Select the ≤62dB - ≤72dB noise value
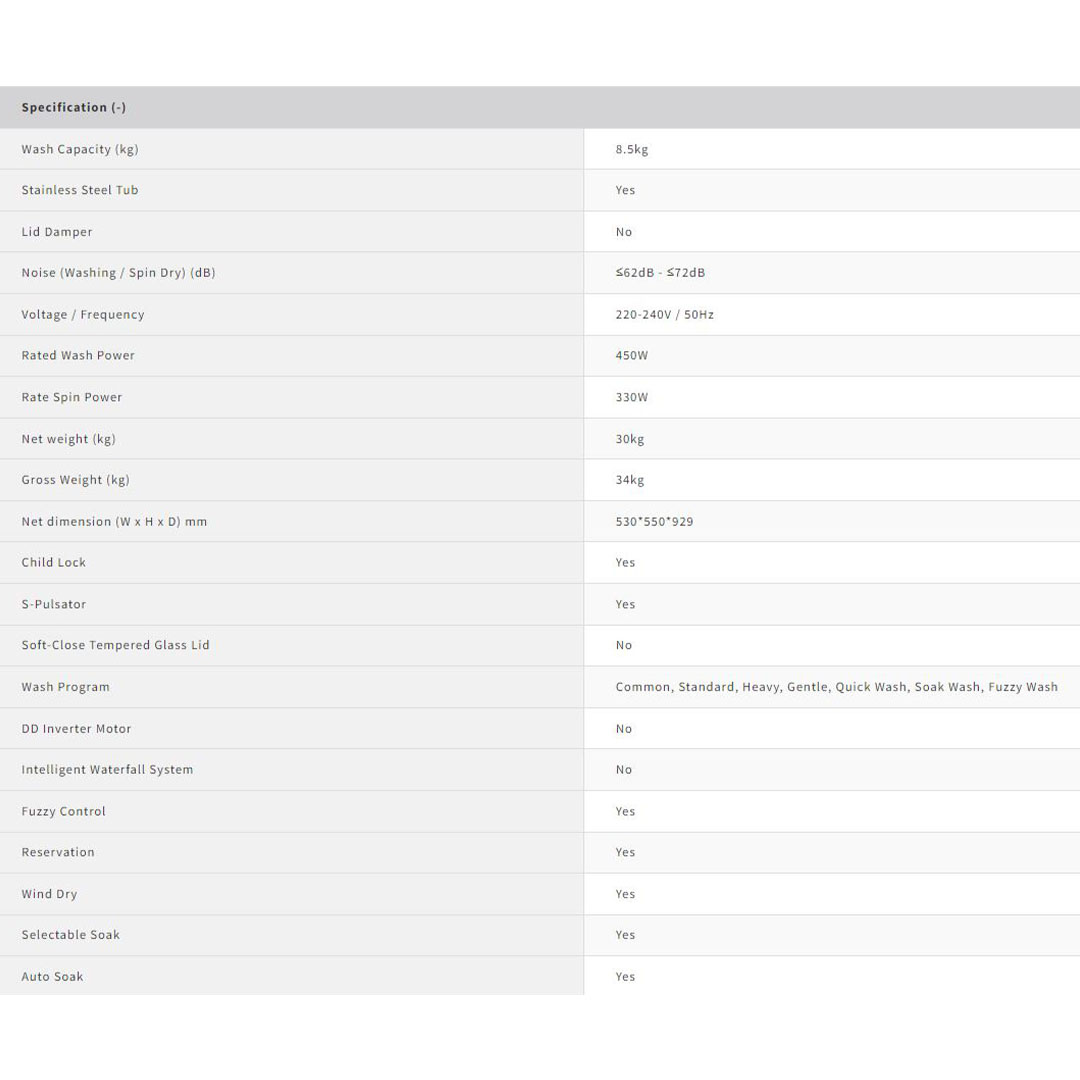1080x1080 pixels. point(660,273)
